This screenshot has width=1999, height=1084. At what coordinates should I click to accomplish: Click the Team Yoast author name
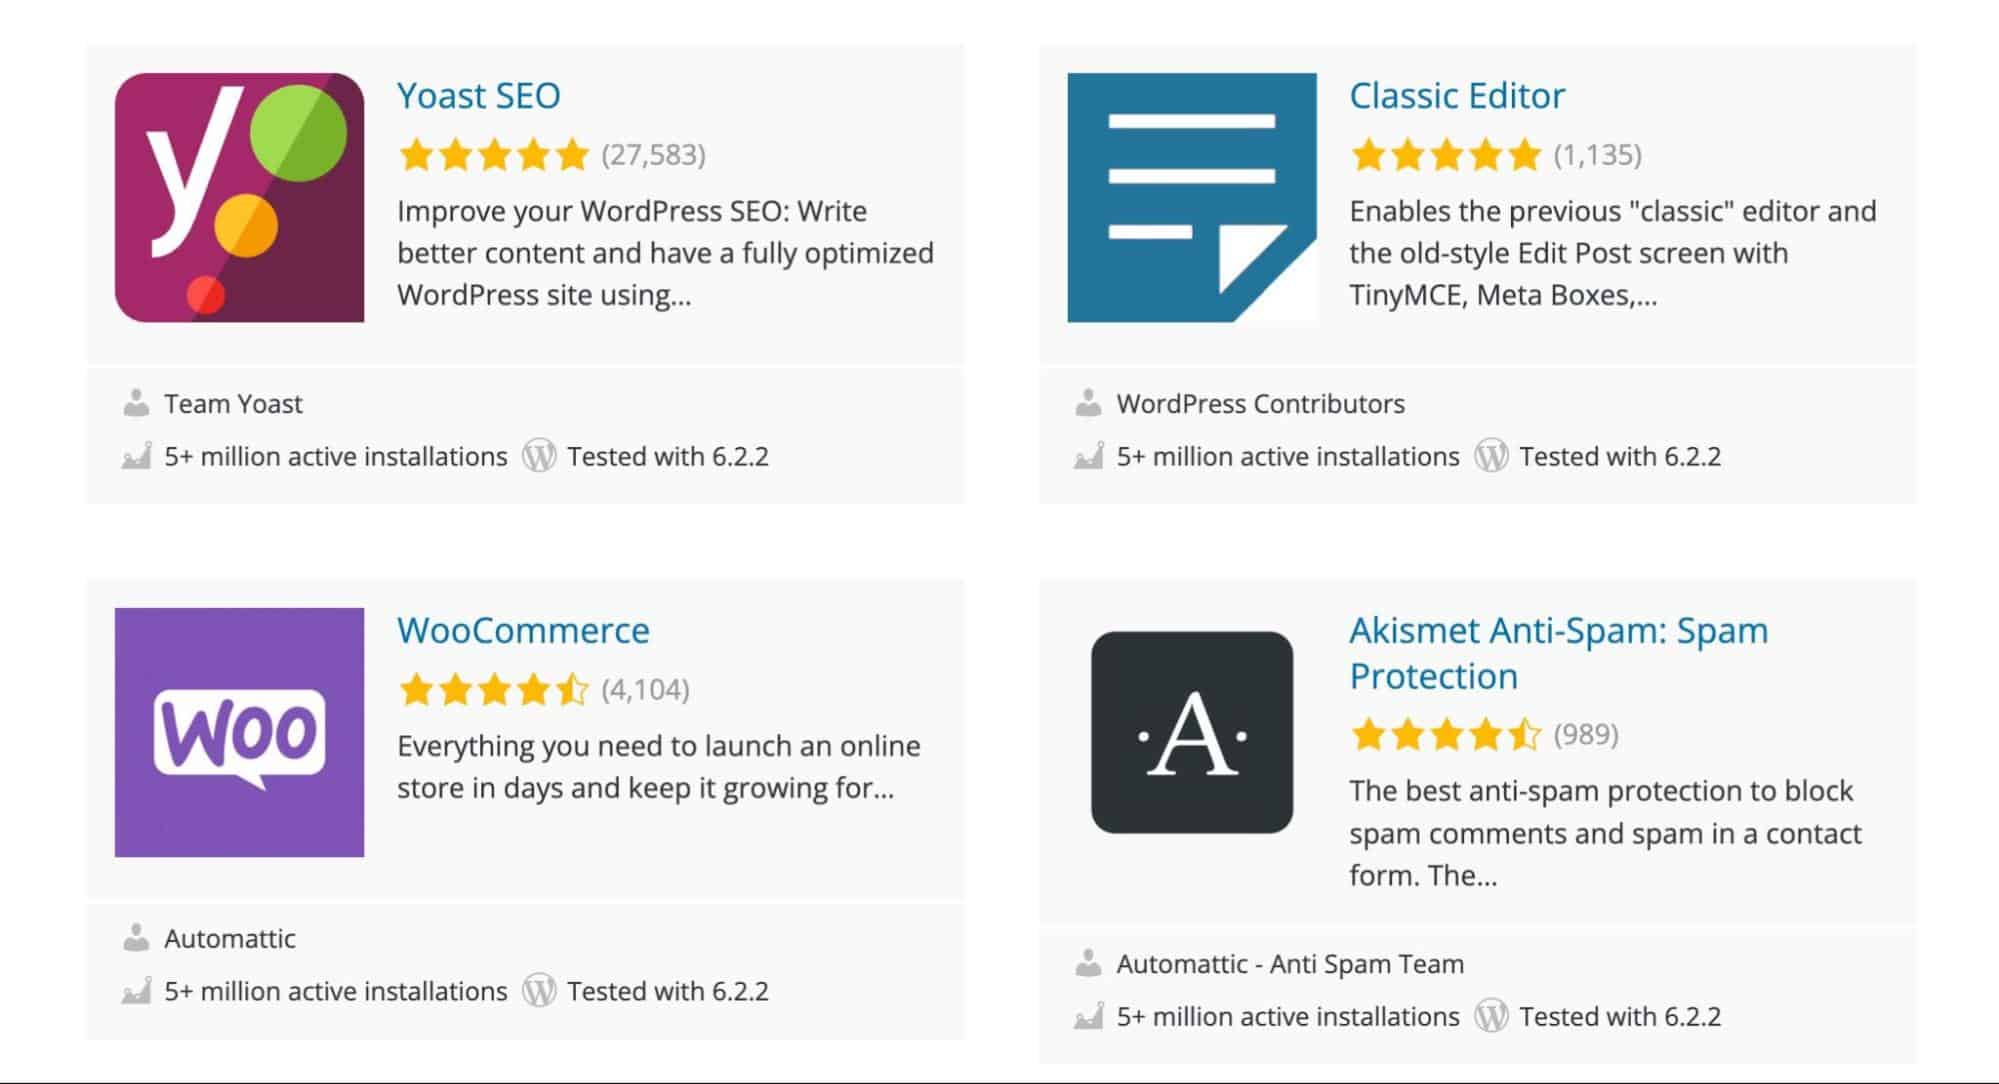[233, 404]
